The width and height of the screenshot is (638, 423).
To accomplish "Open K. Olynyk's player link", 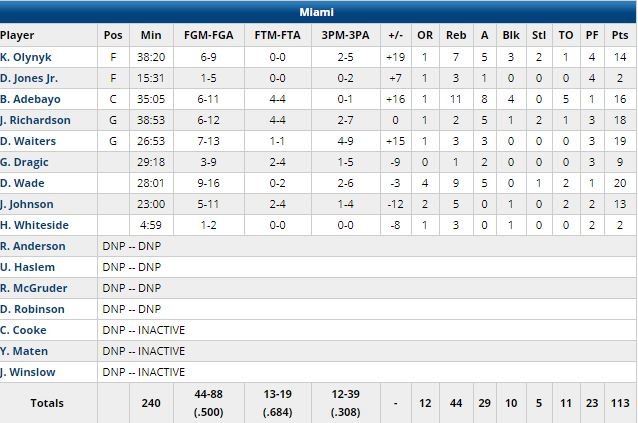I will coord(26,57).
